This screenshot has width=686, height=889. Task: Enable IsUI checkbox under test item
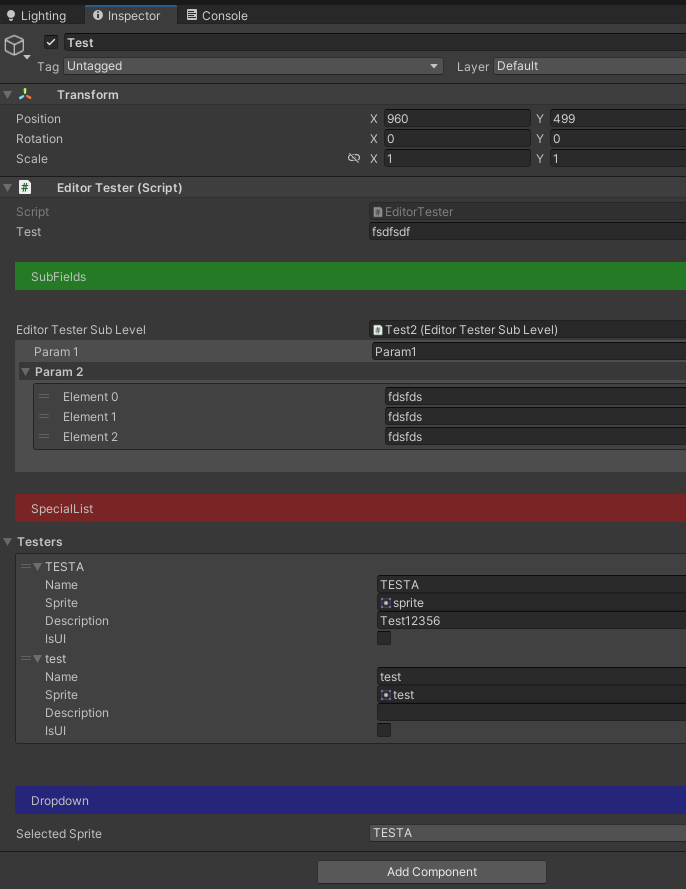click(384, 730)
